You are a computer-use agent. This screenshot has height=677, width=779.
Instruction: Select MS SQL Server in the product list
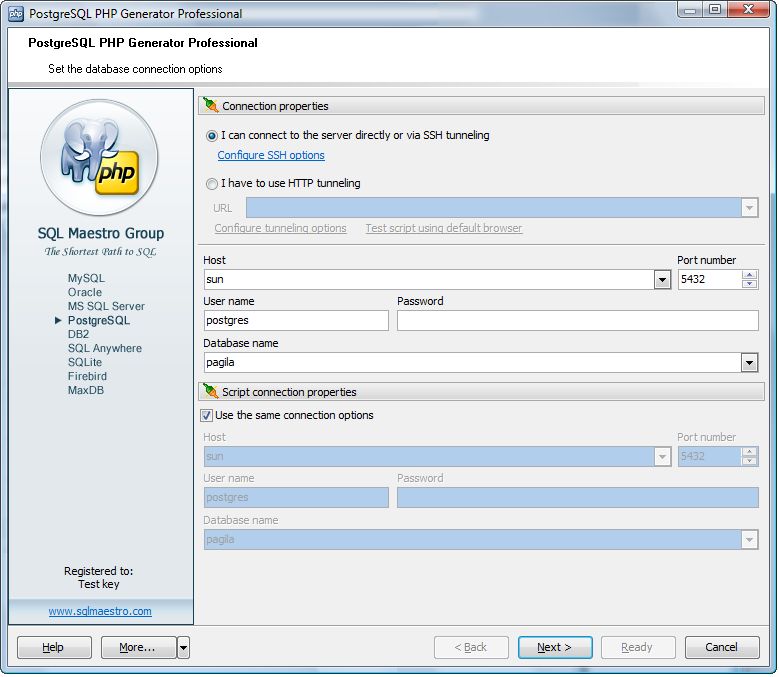106,306
